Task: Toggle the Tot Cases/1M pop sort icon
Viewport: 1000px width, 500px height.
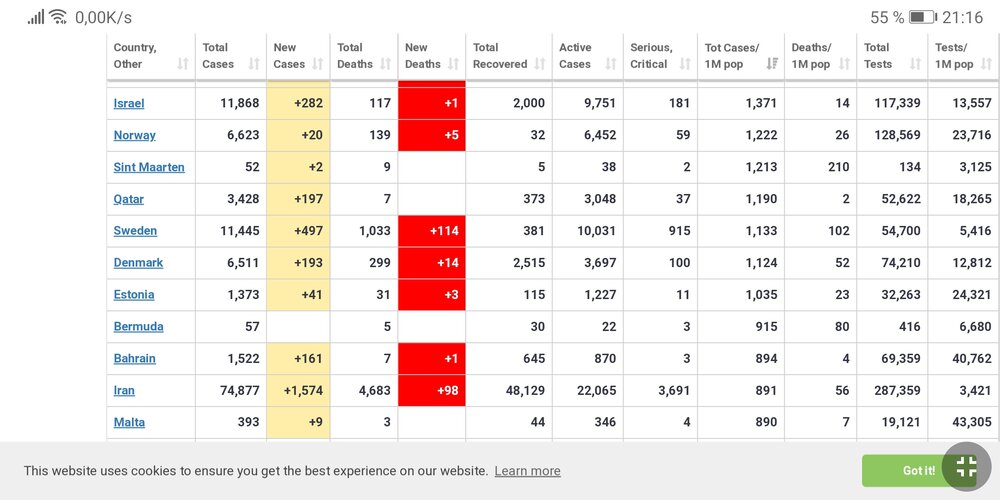Action: click(x=772, y=64)
